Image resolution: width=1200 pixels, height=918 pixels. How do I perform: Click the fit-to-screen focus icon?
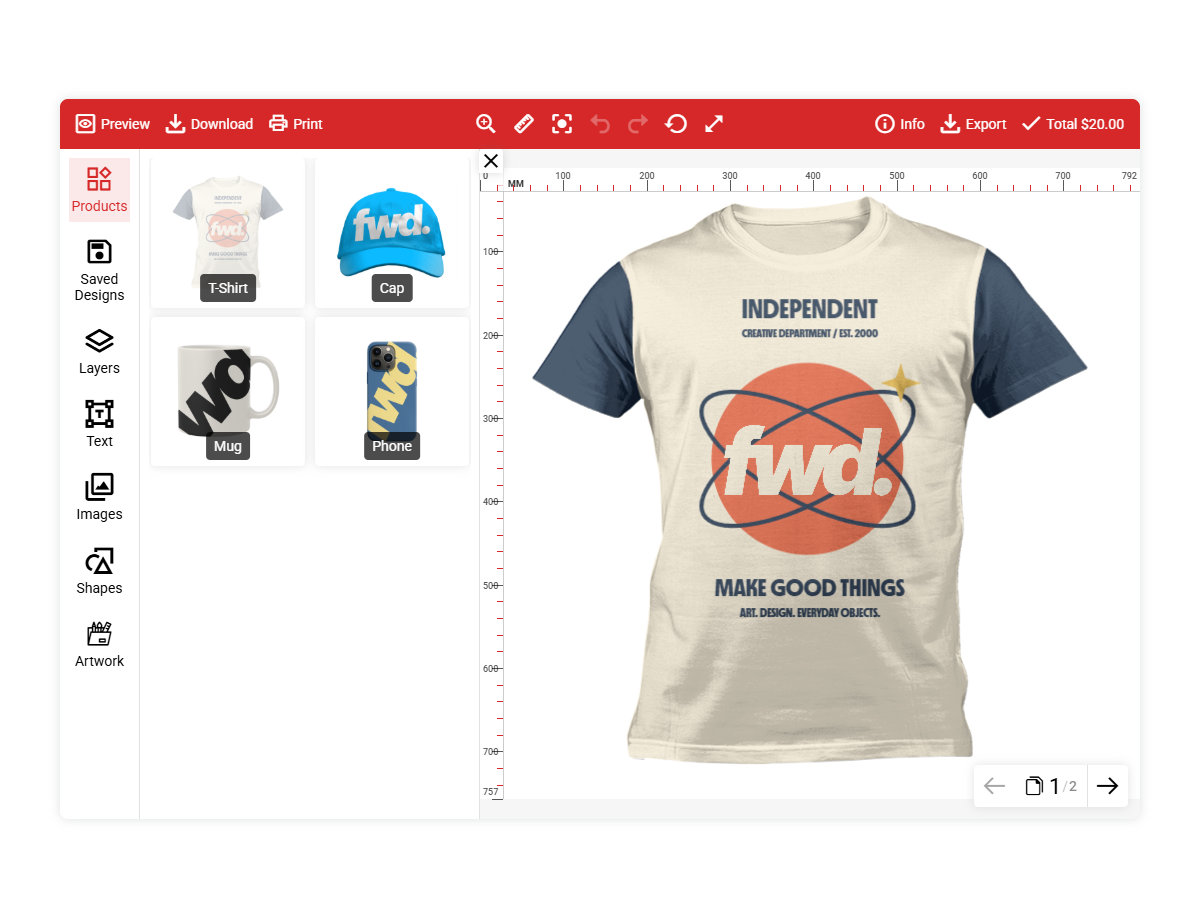pos(562,124)
